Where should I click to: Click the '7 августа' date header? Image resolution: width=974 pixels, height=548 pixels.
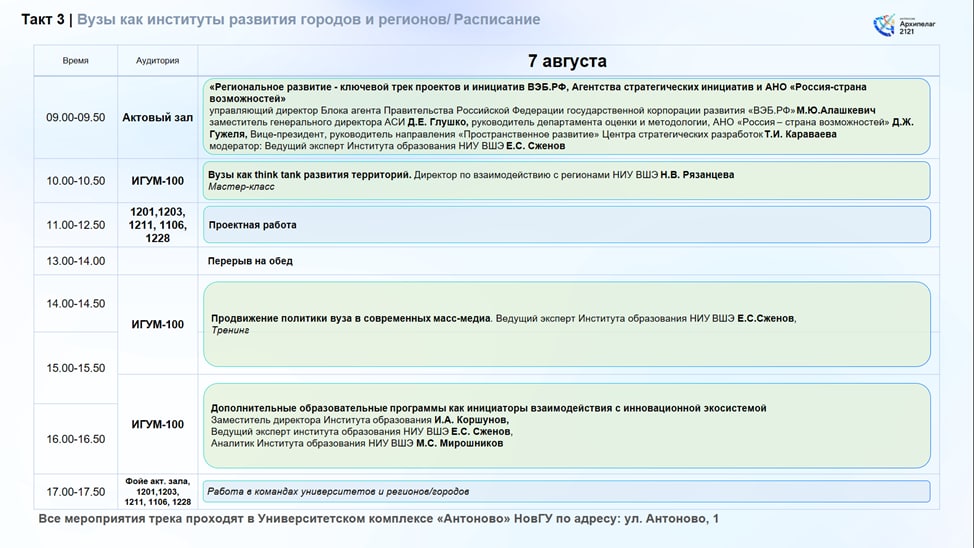click(x=567, y=61)
